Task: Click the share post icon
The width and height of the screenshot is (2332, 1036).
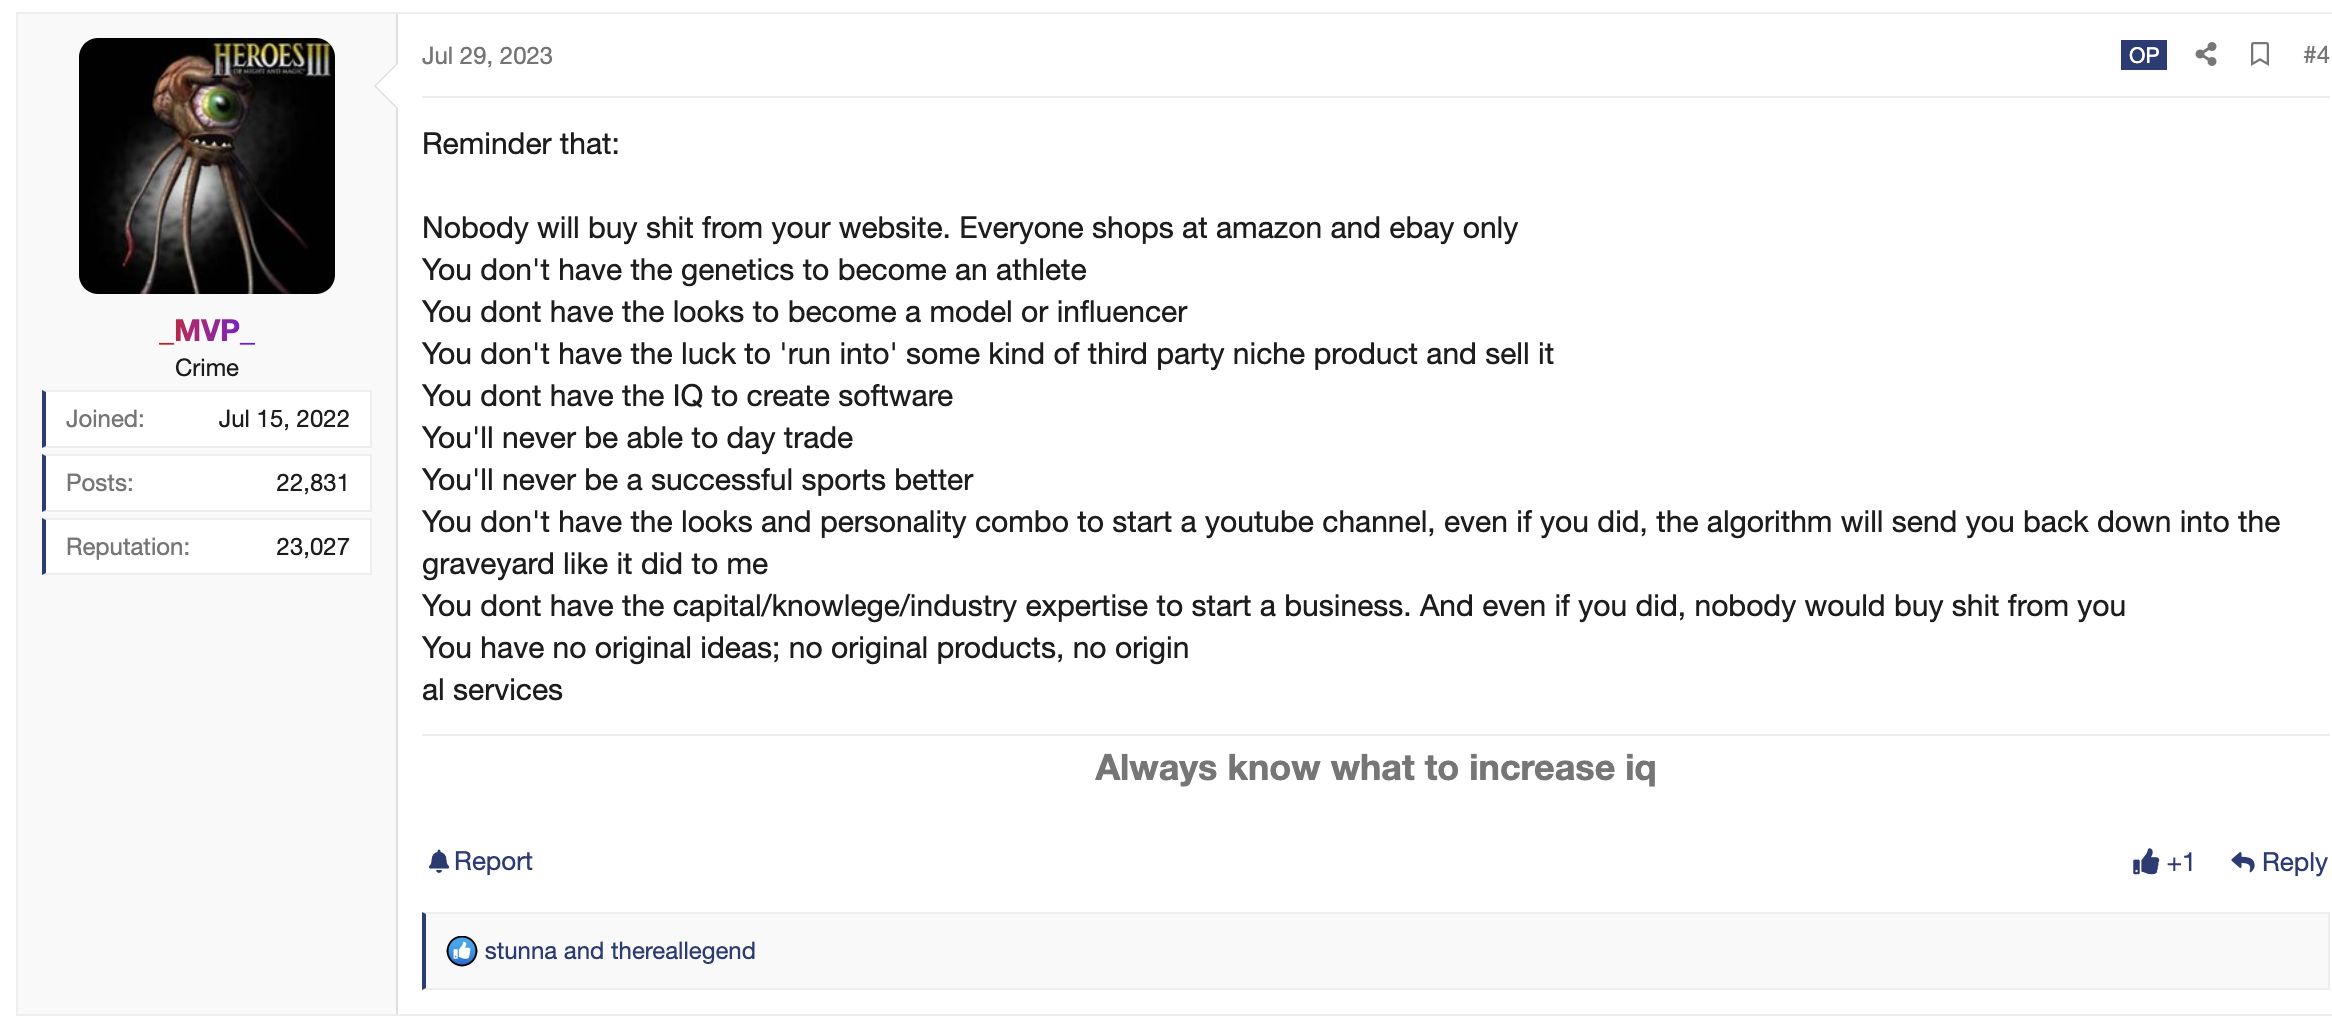Action: pos(2205,54)
